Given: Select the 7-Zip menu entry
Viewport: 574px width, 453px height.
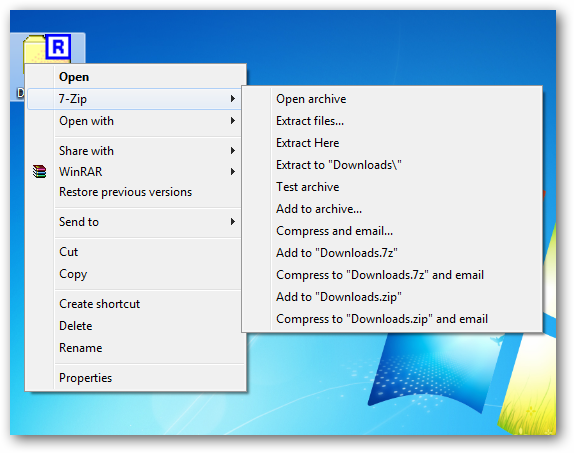Looking at the screenshot, I should pos(134,99).
